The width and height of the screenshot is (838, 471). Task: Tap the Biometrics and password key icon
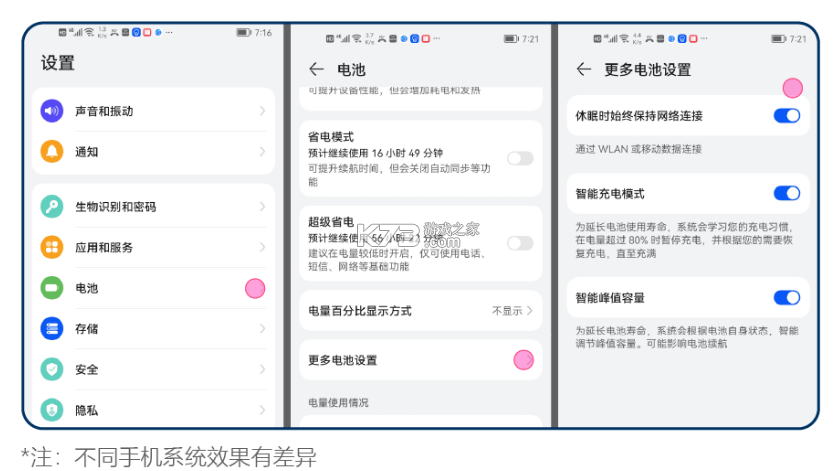point(52,206)
